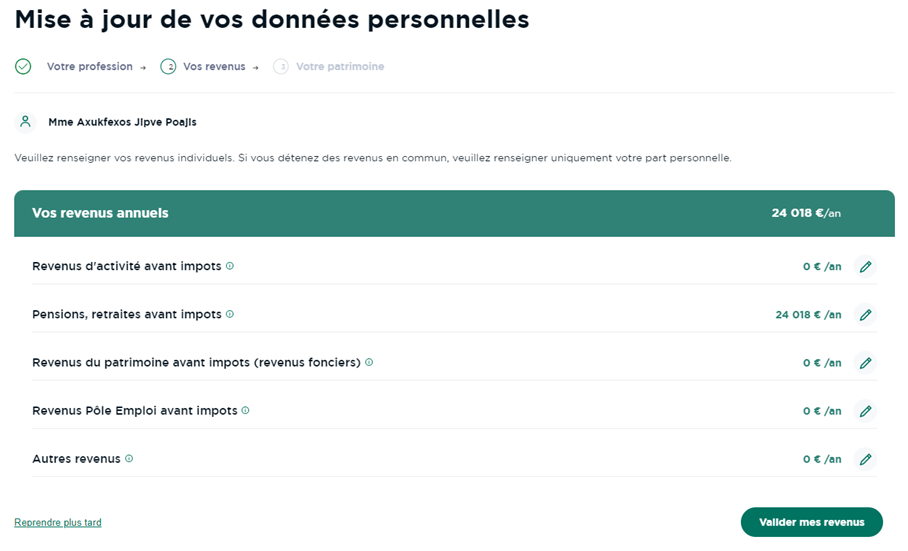Open the Votre patrimoine step
The height and width of the screenshot is (551, 908).
coord(340,67)
